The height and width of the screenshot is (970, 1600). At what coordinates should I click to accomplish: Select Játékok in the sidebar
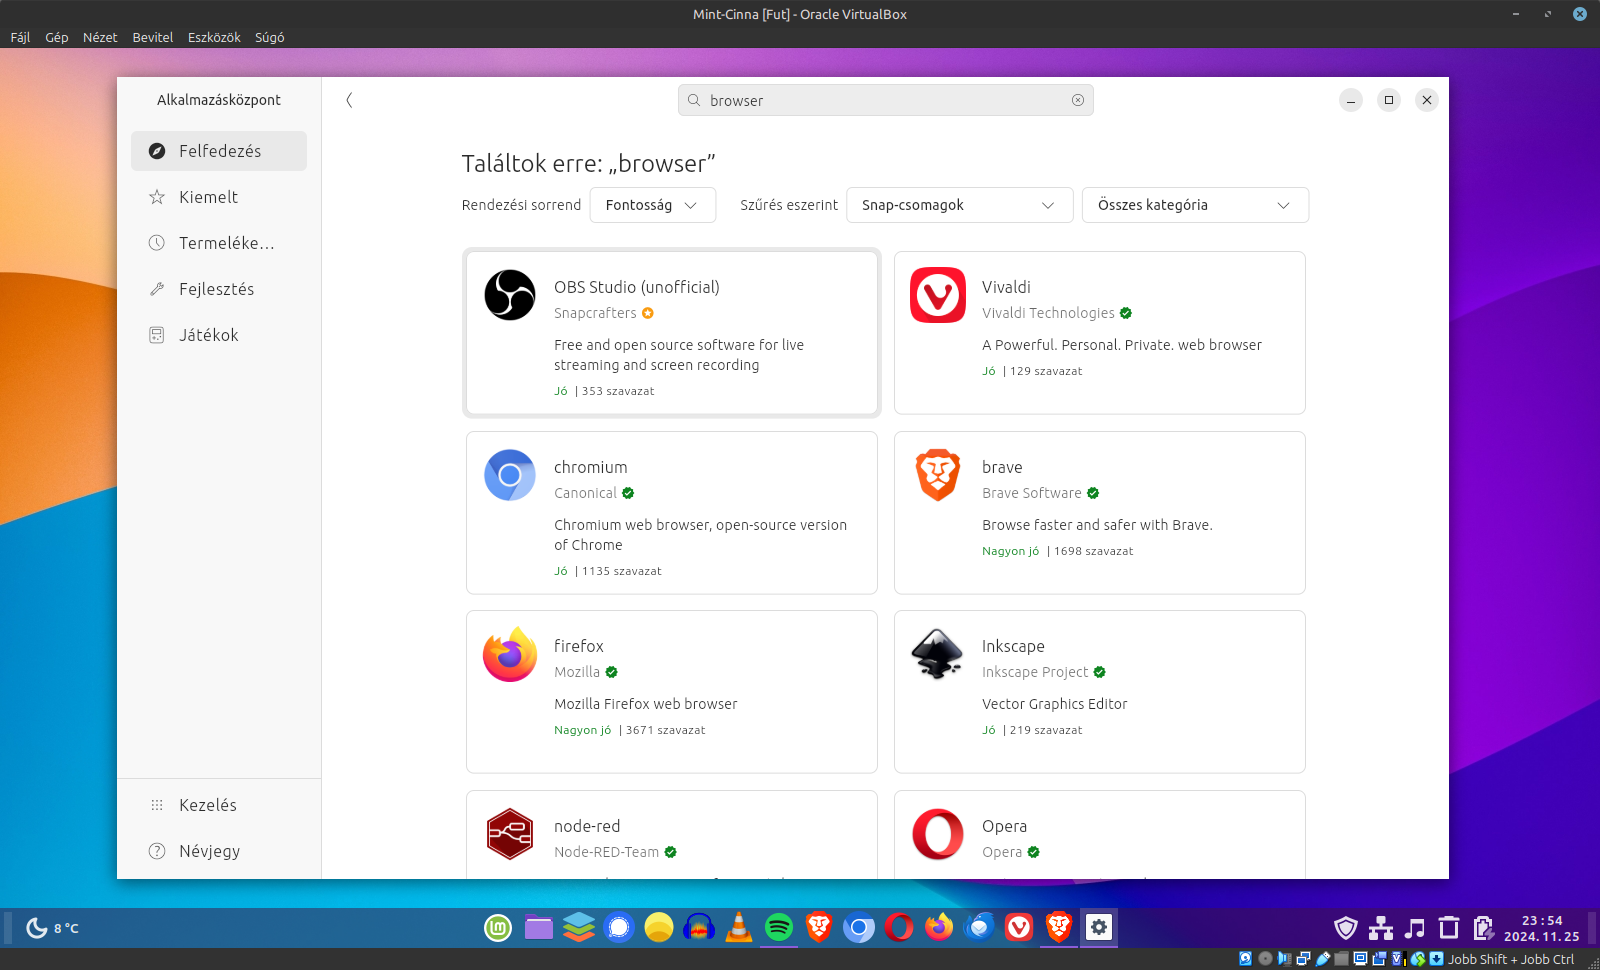pos(219,335)
